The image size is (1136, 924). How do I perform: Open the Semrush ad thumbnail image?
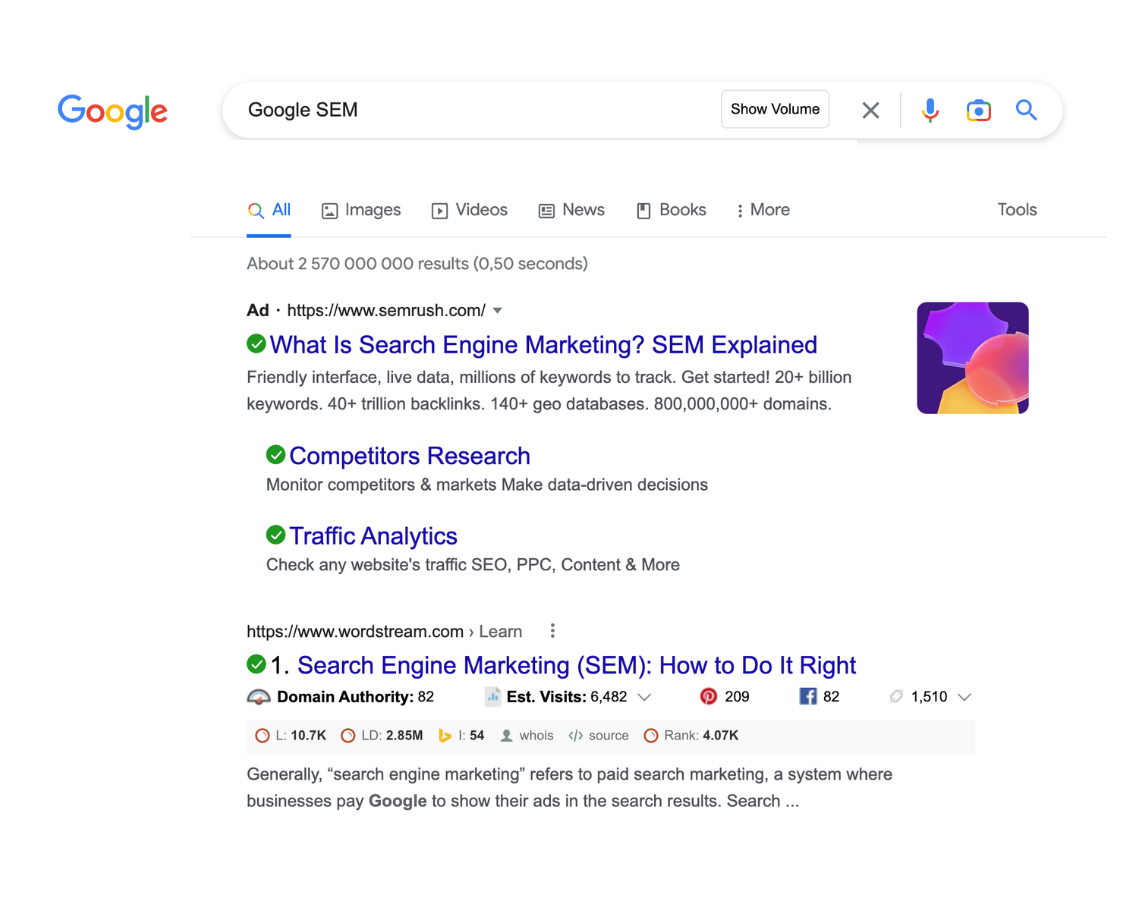pyautogui.click(x=972, y=358)
